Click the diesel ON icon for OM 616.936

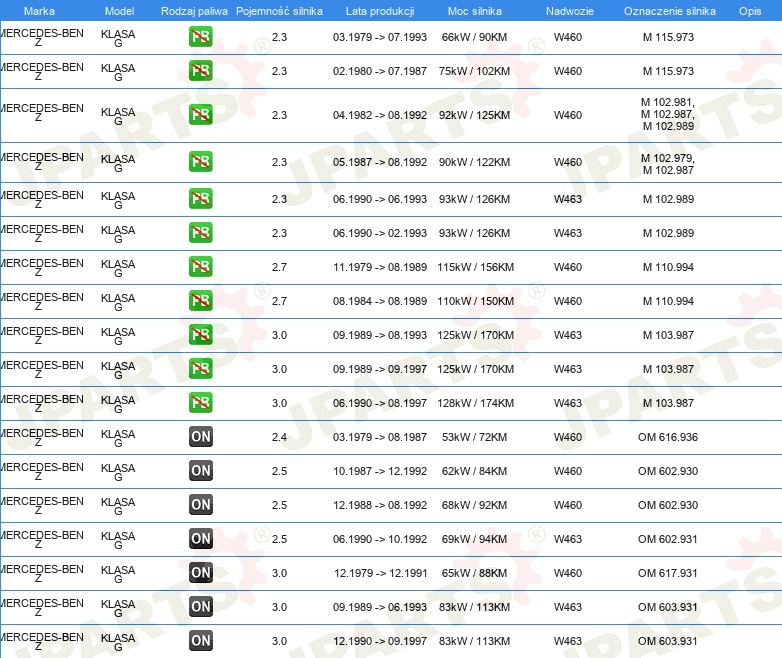[x=200, y=437]
